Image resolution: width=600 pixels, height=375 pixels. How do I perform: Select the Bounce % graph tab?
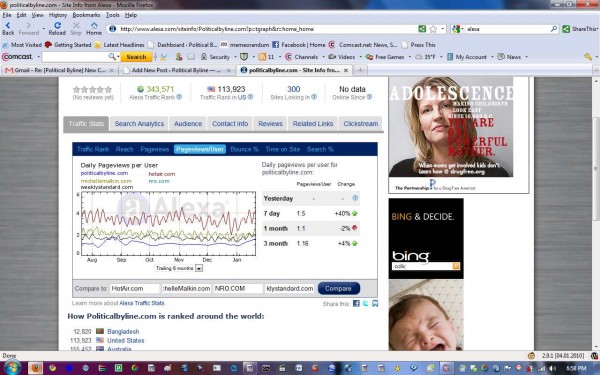click(245, 149)
